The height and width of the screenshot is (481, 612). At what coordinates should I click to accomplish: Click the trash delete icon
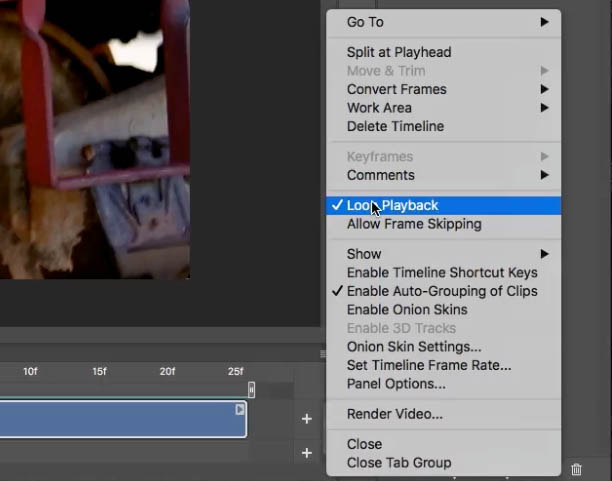[576, 469]
